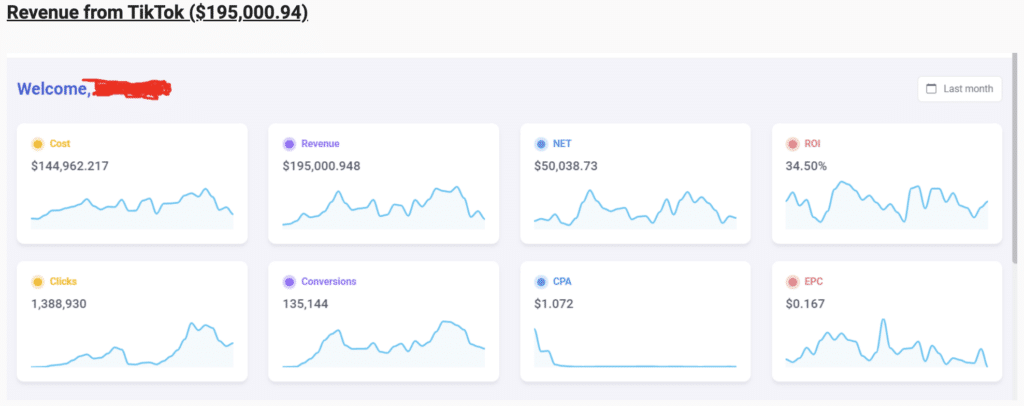Click the 1,388,930 clicks value

pyautogui.click(x=59, y=304)
